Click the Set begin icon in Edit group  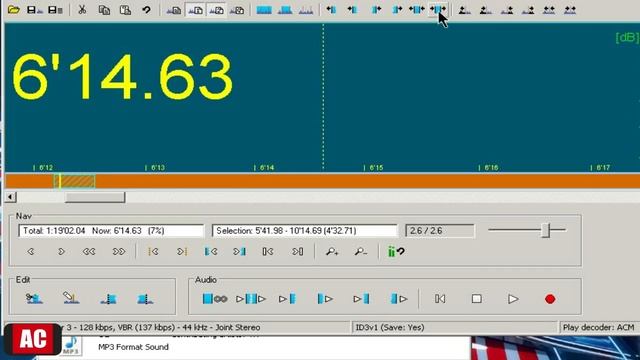109,299
